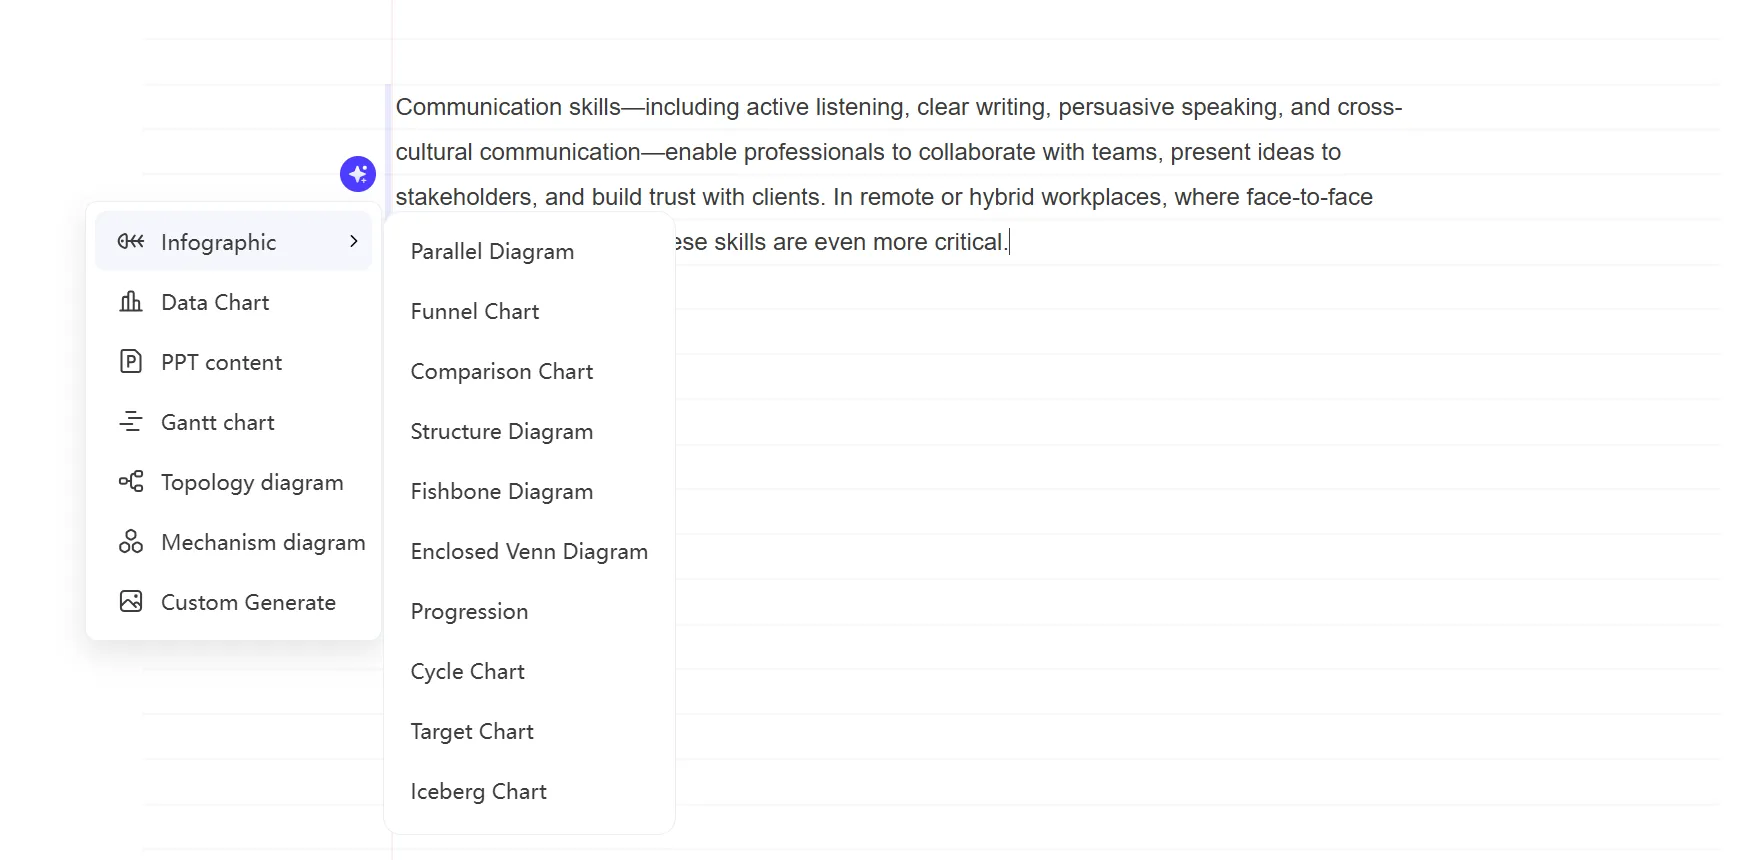
Task: Click the Topology diagram icon
Action: point(131,482)
